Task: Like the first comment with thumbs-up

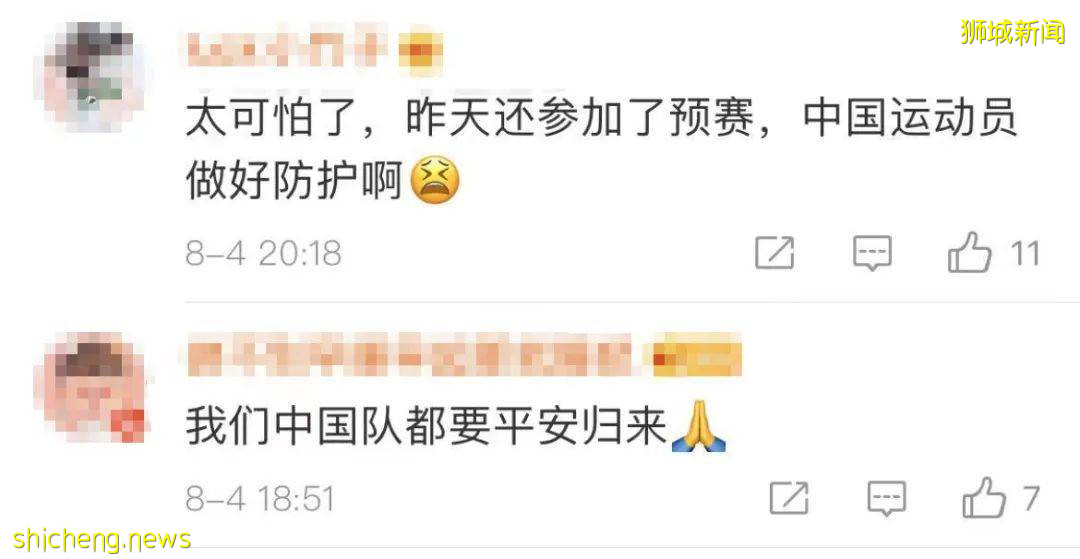Action: coord(970,252)
